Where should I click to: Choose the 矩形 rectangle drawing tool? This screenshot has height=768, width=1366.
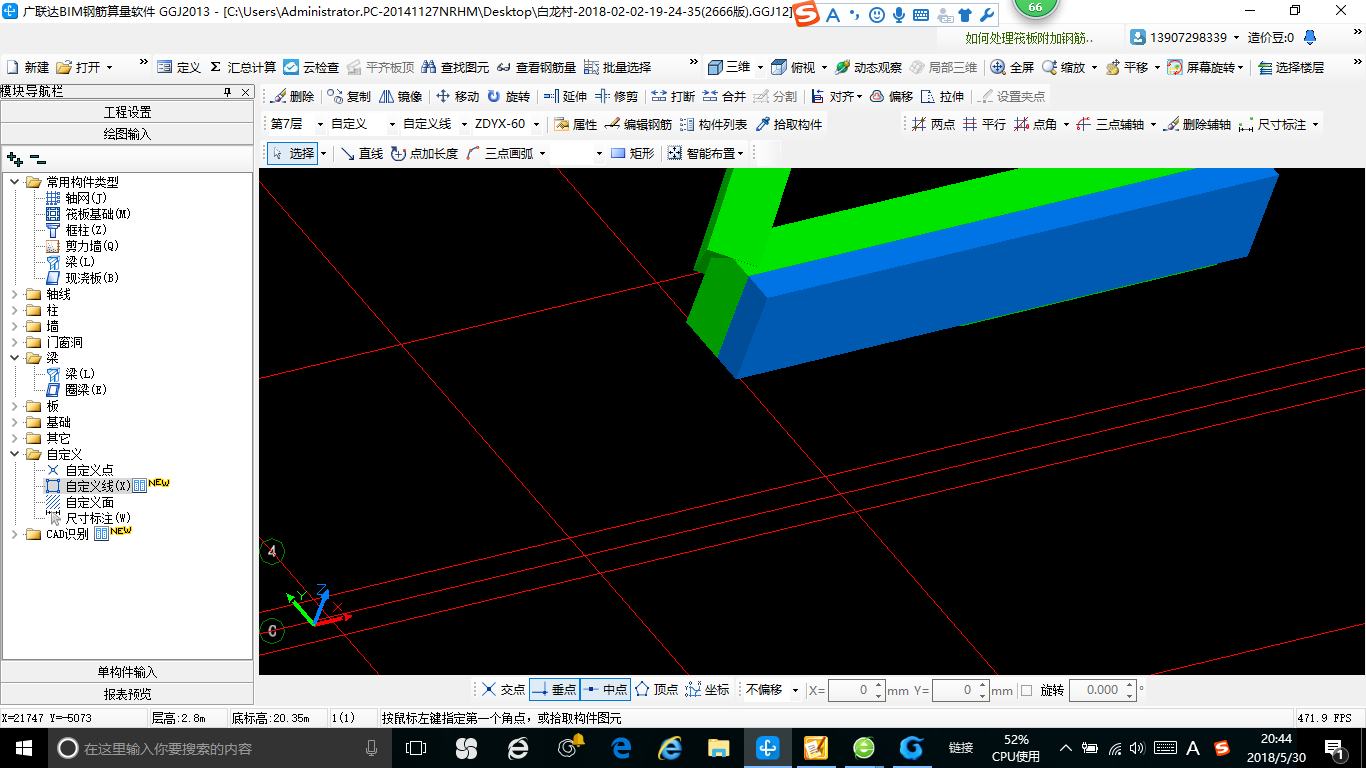(x=632, y=153)
